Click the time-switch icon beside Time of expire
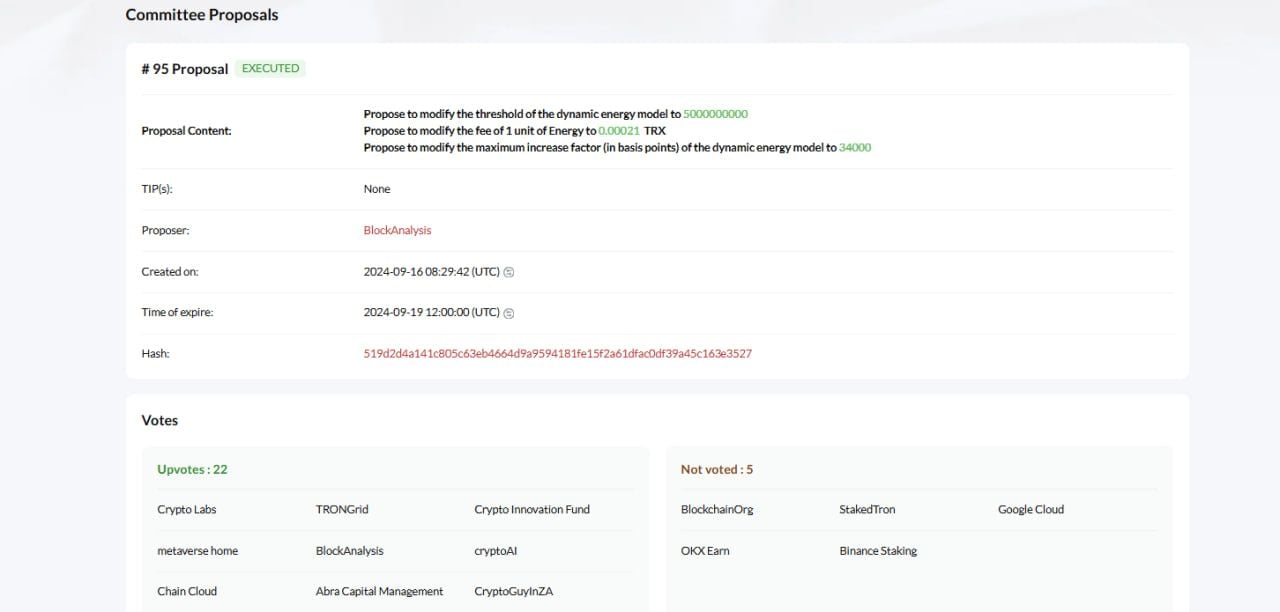The image size is (1280, 612). [509, 313]
